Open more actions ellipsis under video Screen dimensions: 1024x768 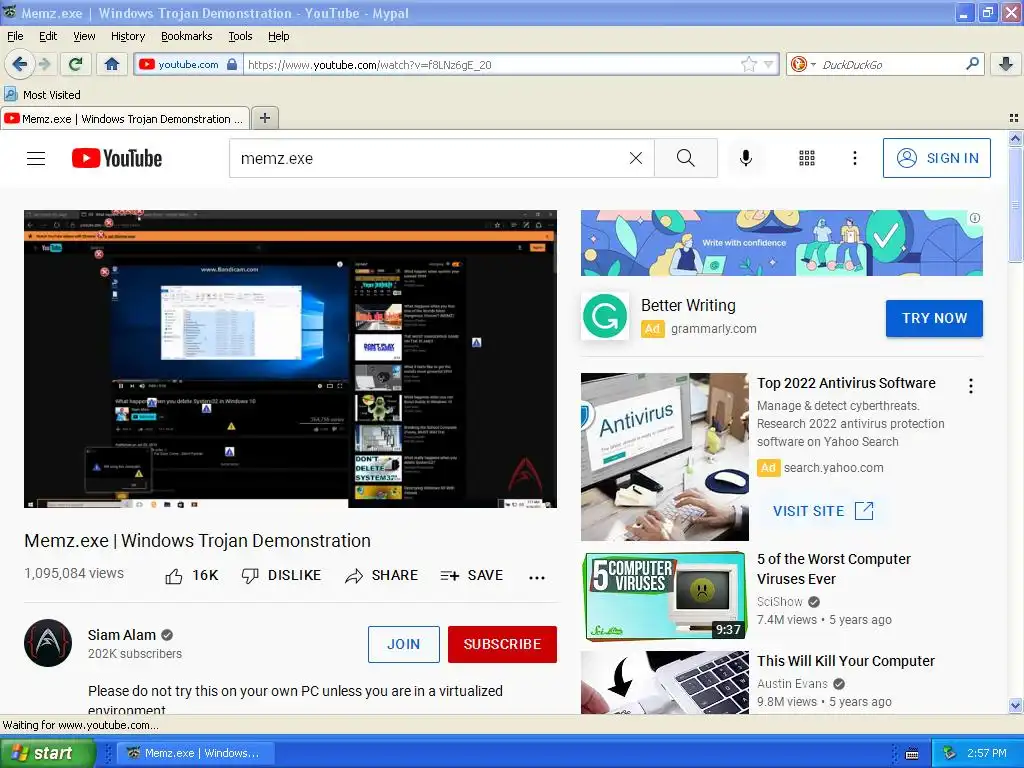coord(537,577)
